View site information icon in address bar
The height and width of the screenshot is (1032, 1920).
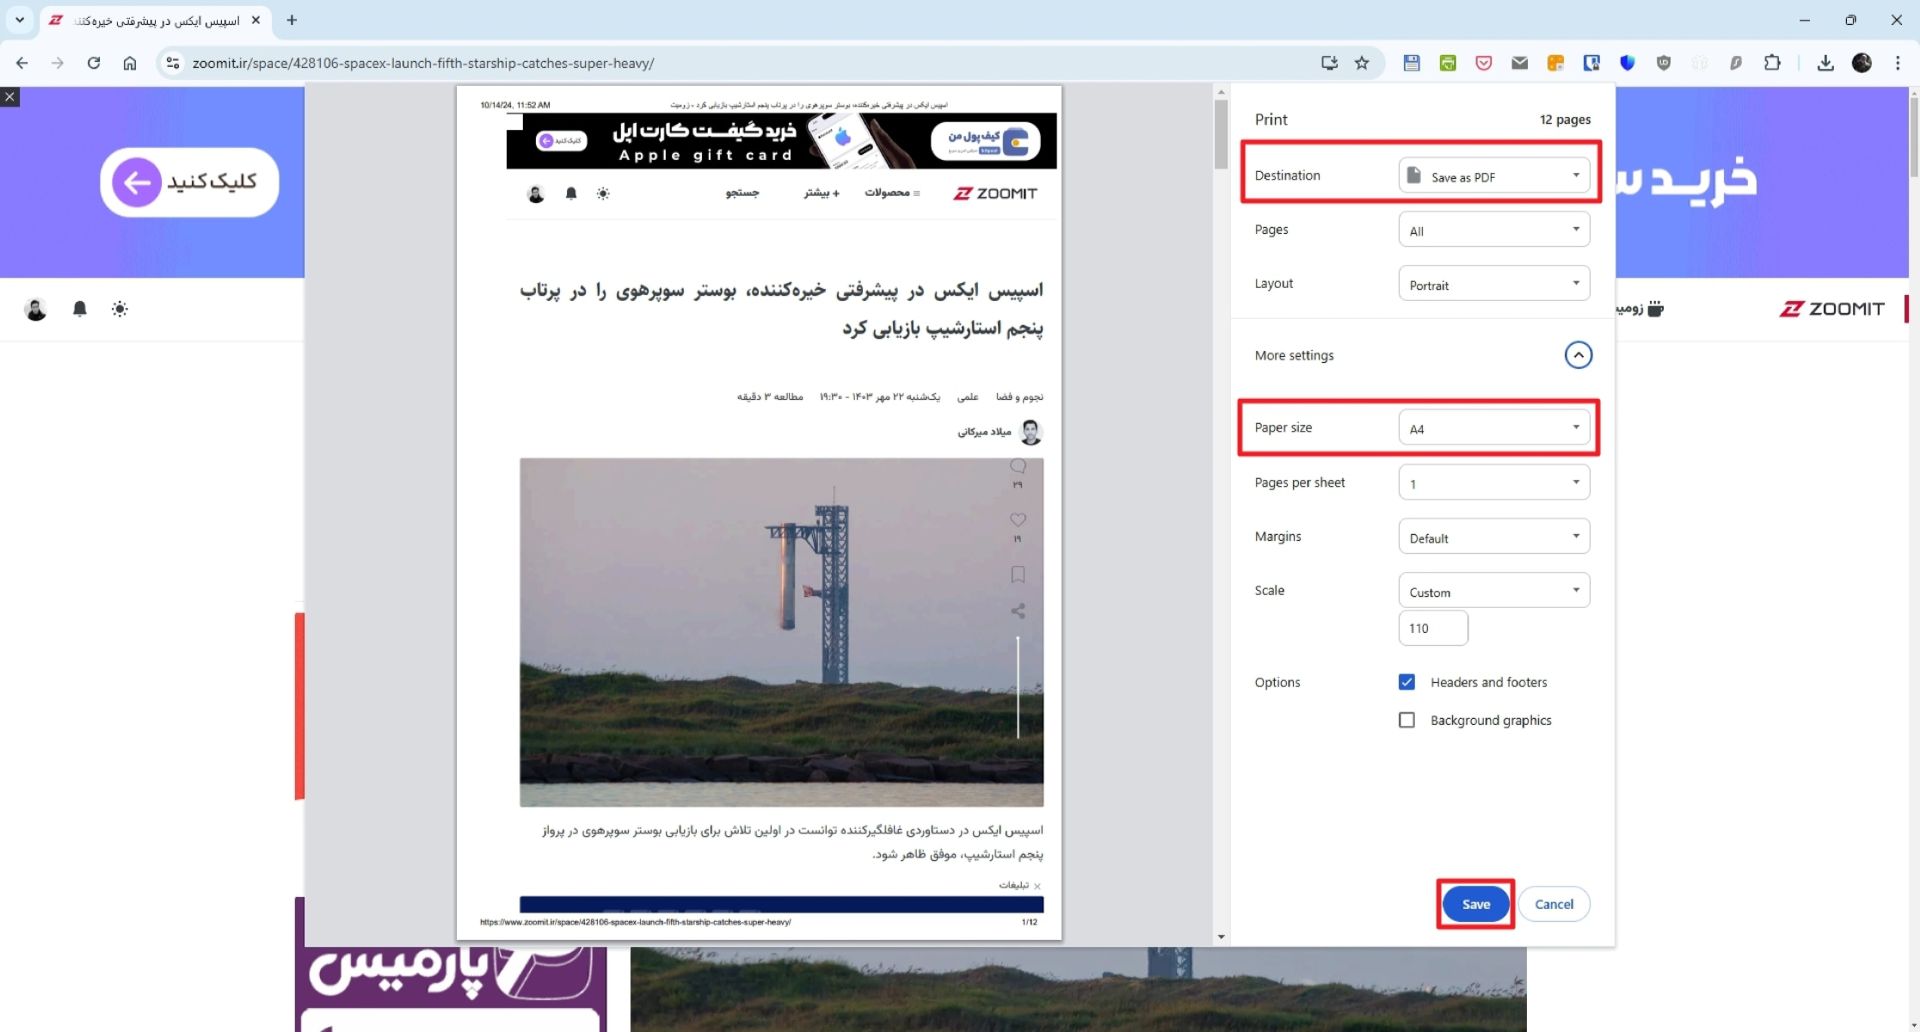[x=173, y=63]
